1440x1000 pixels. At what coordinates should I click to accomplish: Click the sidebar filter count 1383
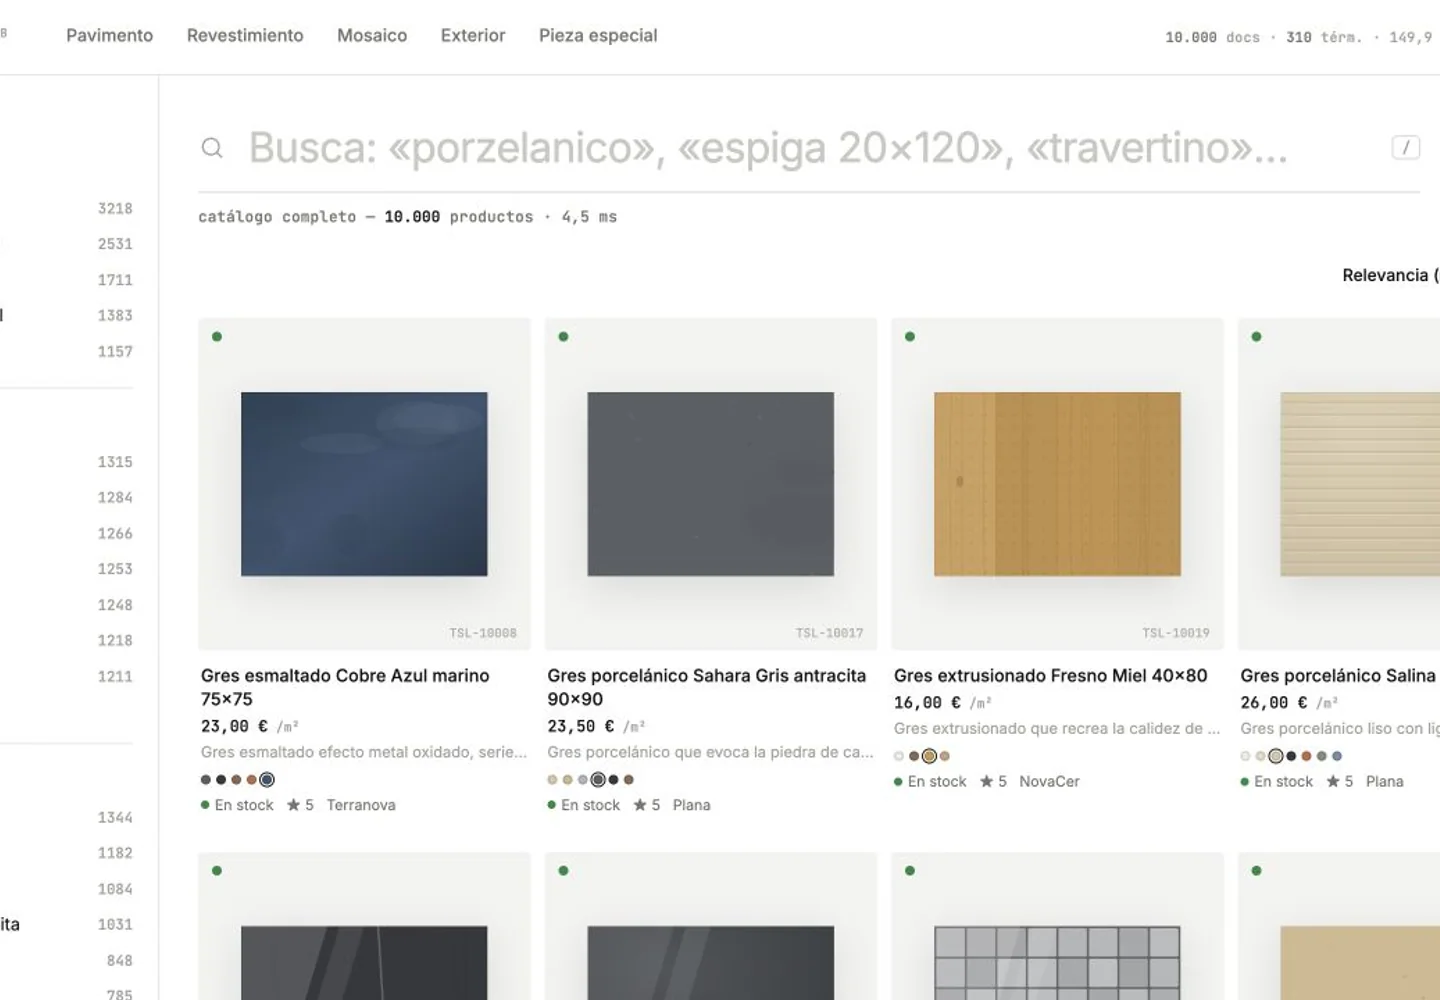(x=115, y=316)
